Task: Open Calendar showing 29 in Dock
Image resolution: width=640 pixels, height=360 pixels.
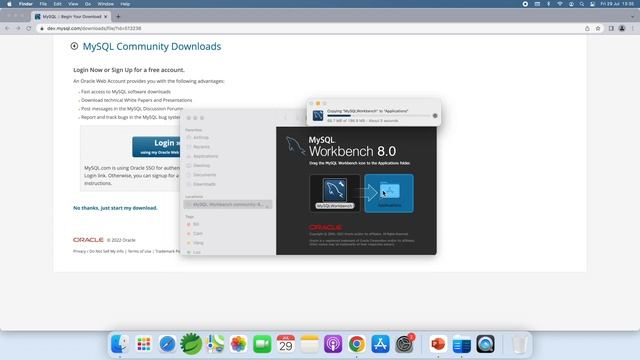Action: (x=286, y=344)
